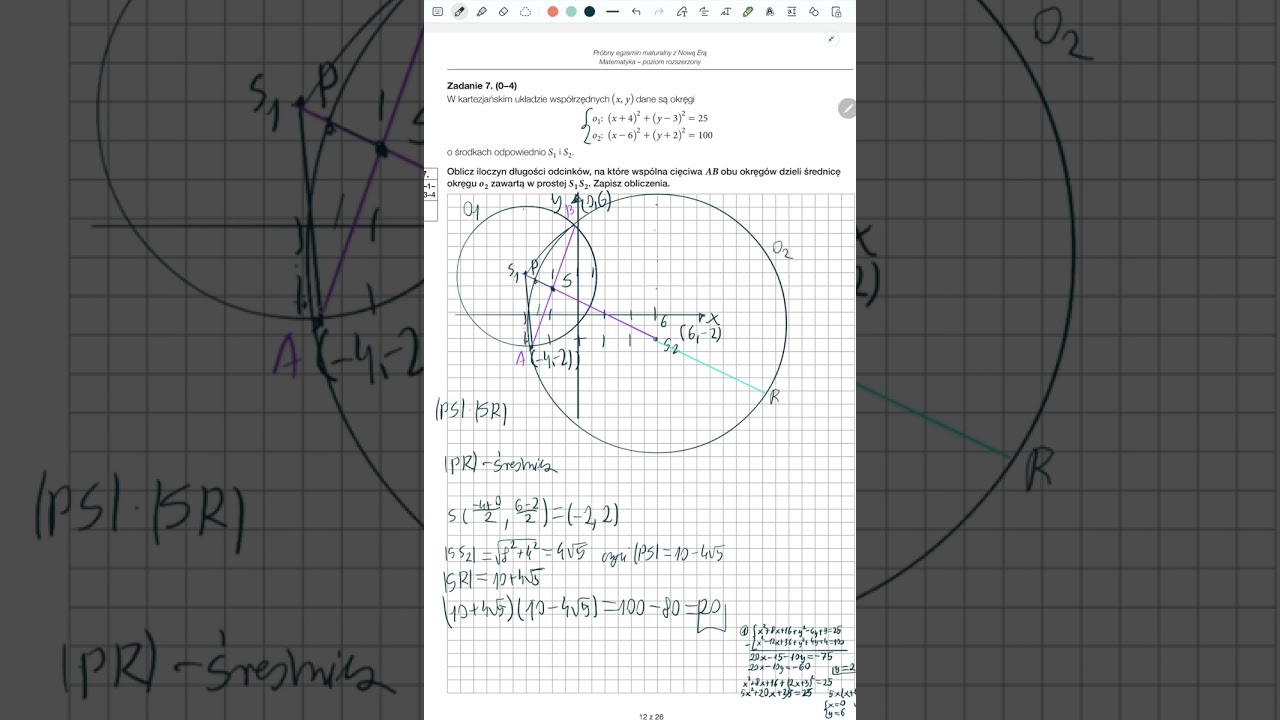Choose the mint green pen color
Image resolution: width=1280 pixels, height=720 pixels.
(571, 11)
